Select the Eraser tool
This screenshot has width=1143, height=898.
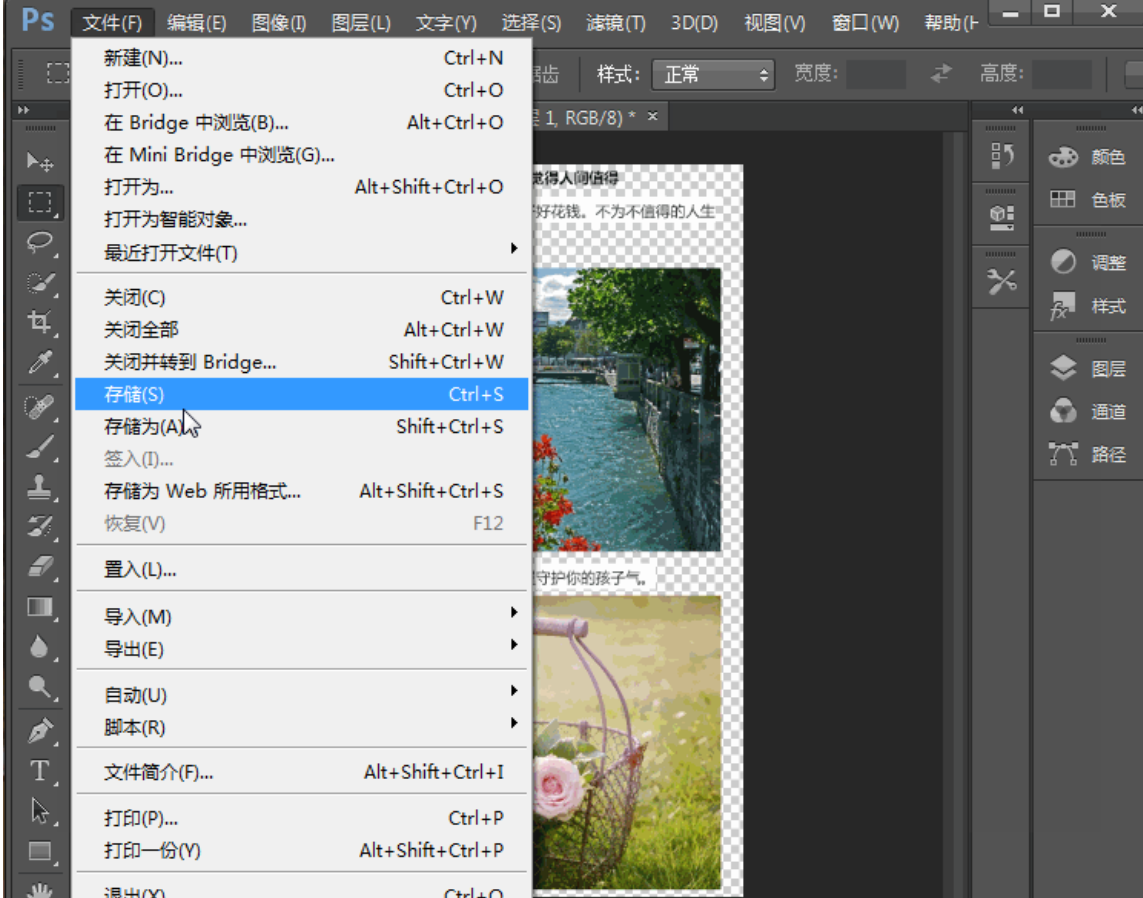coord(39,566)
